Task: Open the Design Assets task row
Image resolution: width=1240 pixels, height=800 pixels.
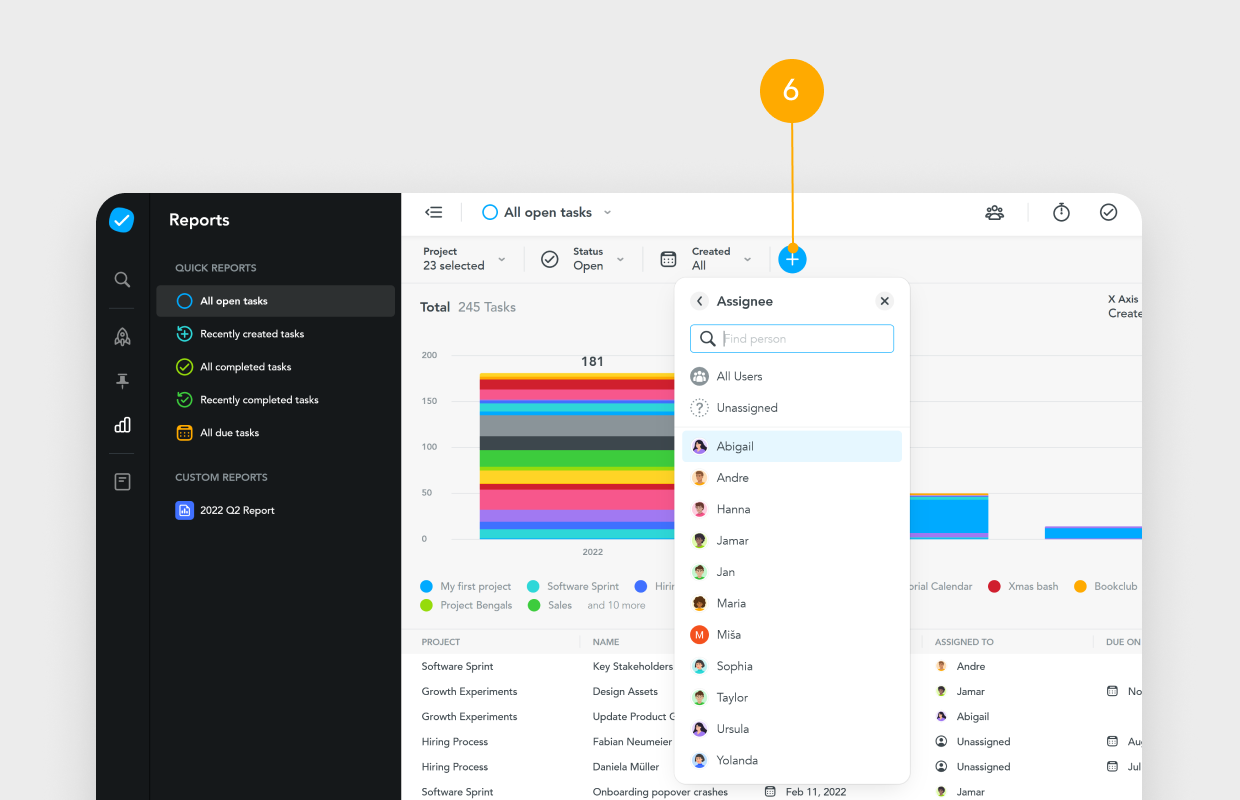Action: [625, 691]
